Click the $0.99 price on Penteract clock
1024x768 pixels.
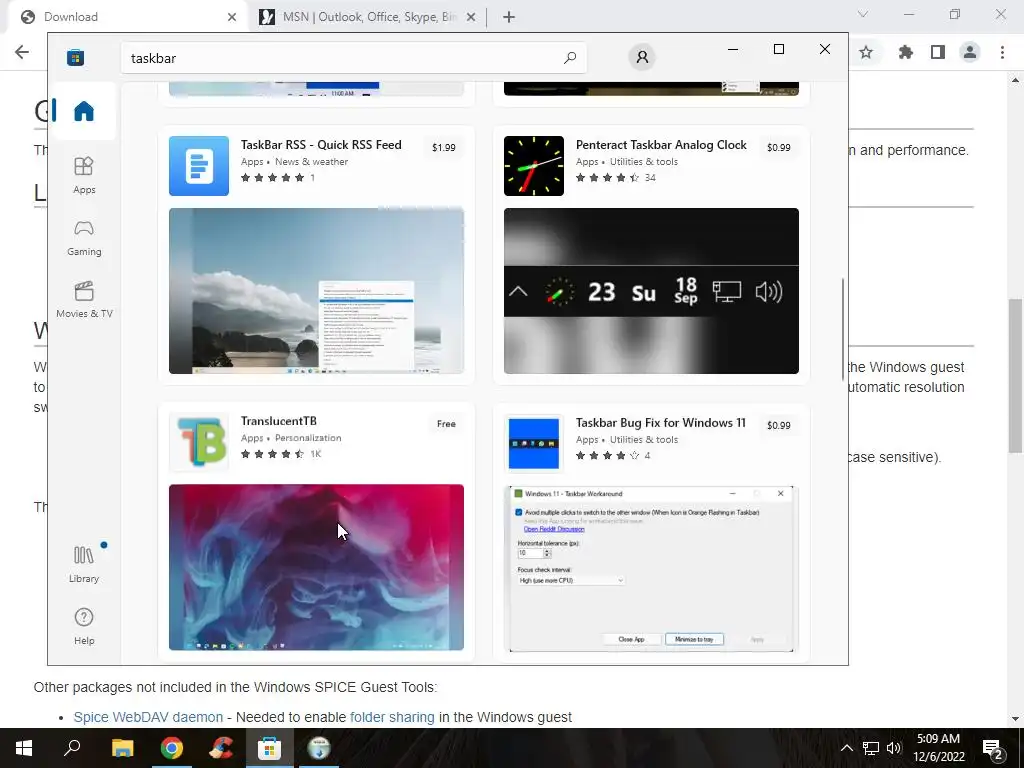point(778,148)
